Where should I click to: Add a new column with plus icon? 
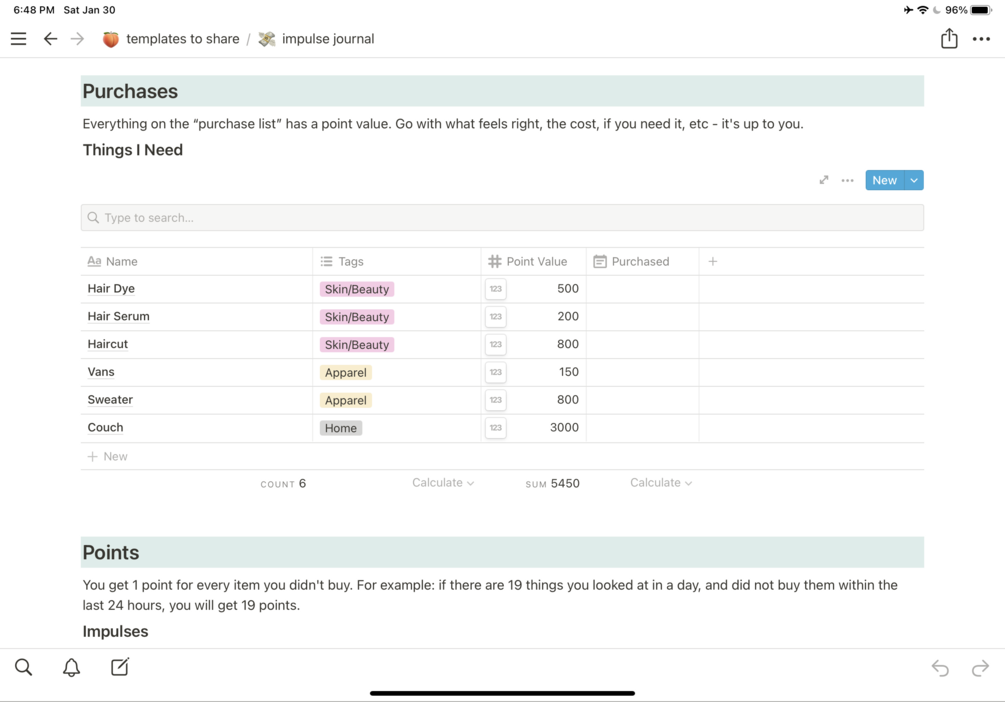(713, 262)
